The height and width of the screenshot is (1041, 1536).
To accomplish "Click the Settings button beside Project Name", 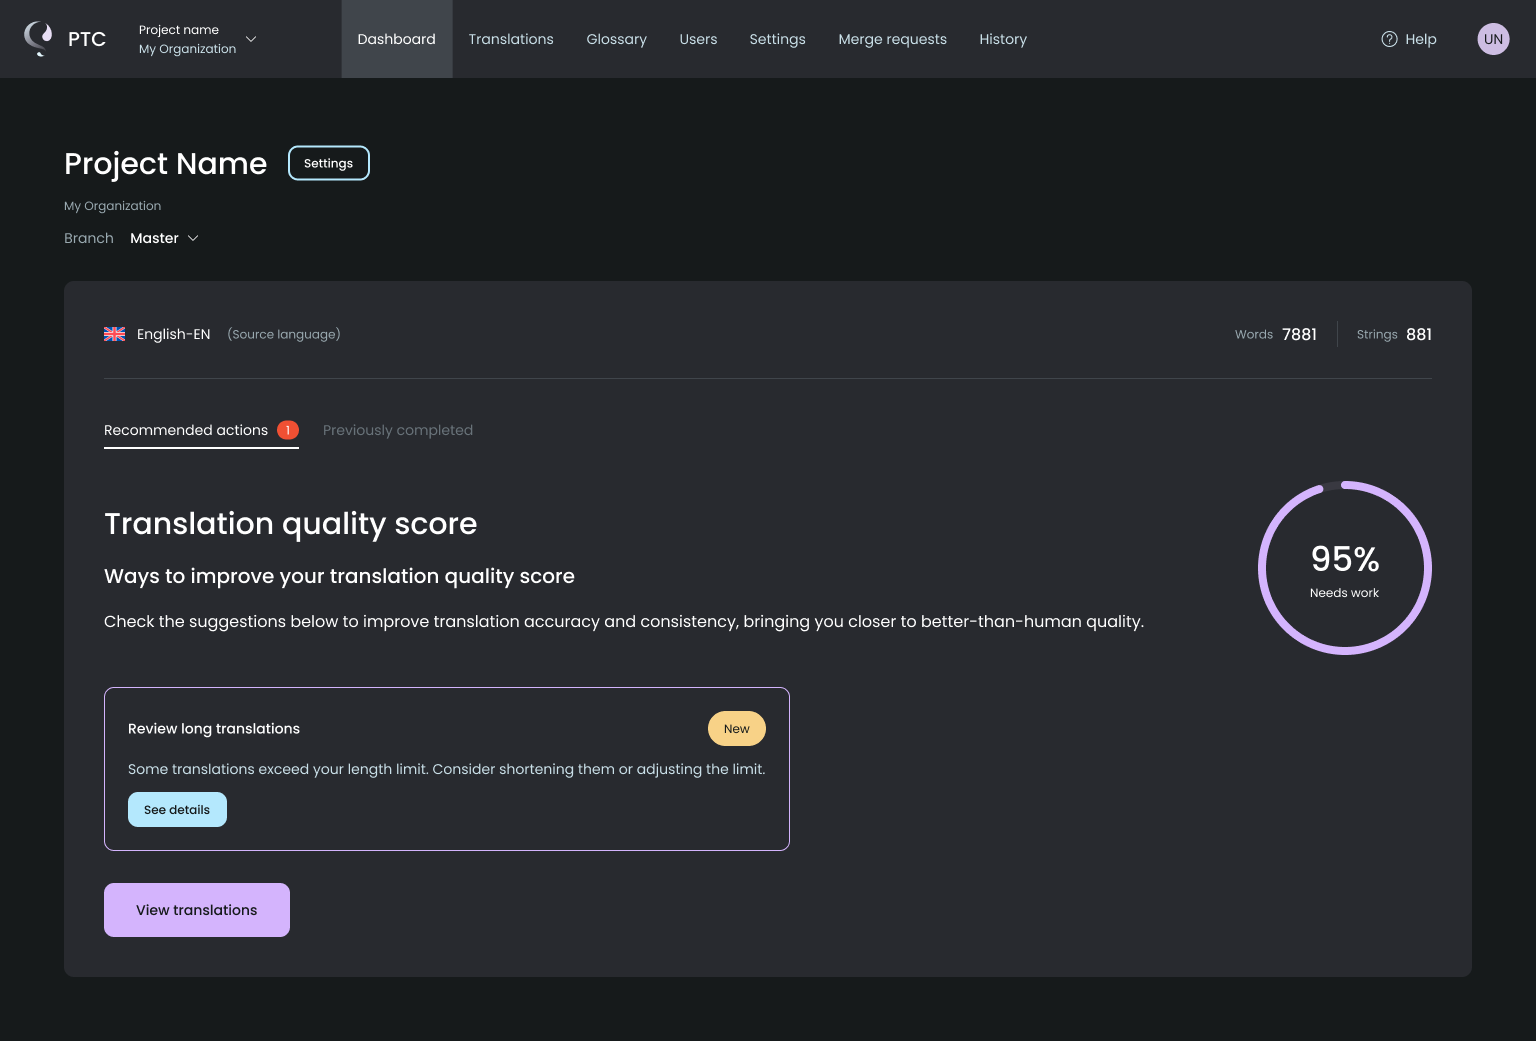I will click(x=328, y=163).
